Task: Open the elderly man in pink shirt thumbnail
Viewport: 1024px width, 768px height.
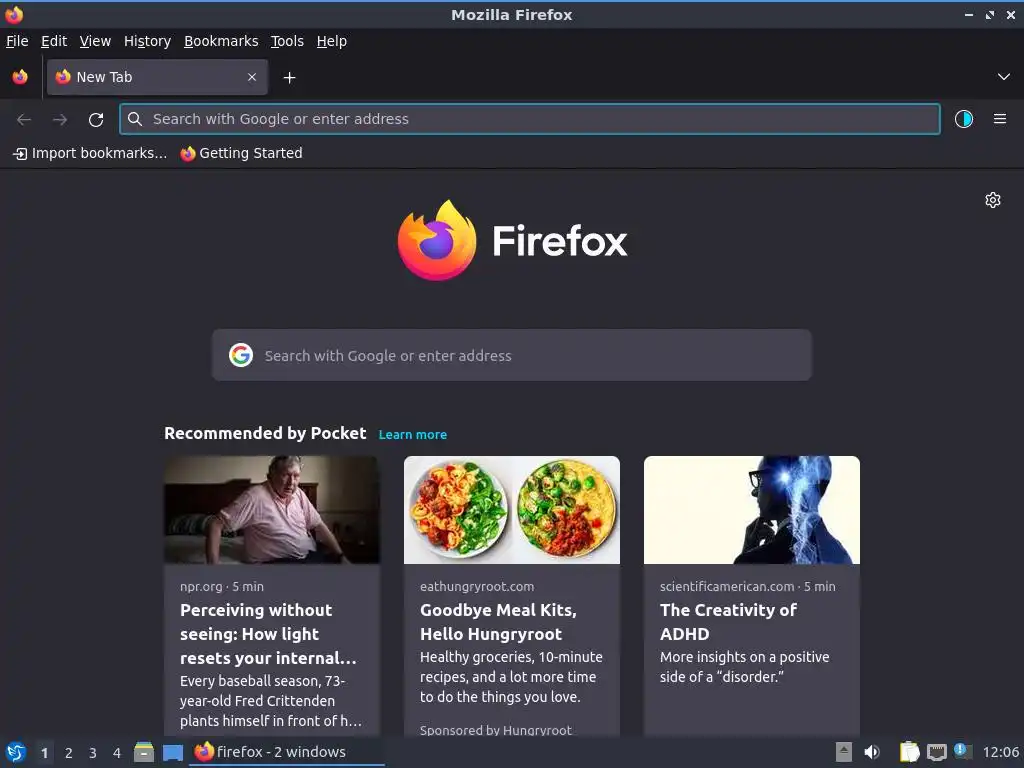Action: pos(272,510)
